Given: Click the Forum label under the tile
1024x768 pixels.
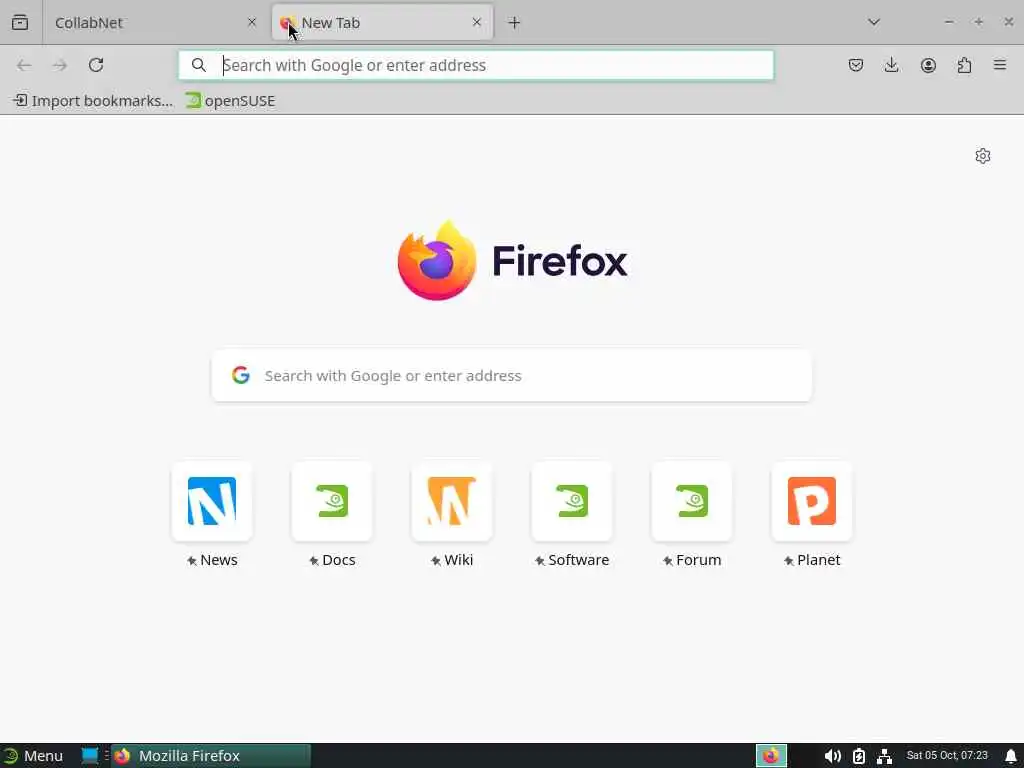Looking at the screenshot, I should coord(698,560).
